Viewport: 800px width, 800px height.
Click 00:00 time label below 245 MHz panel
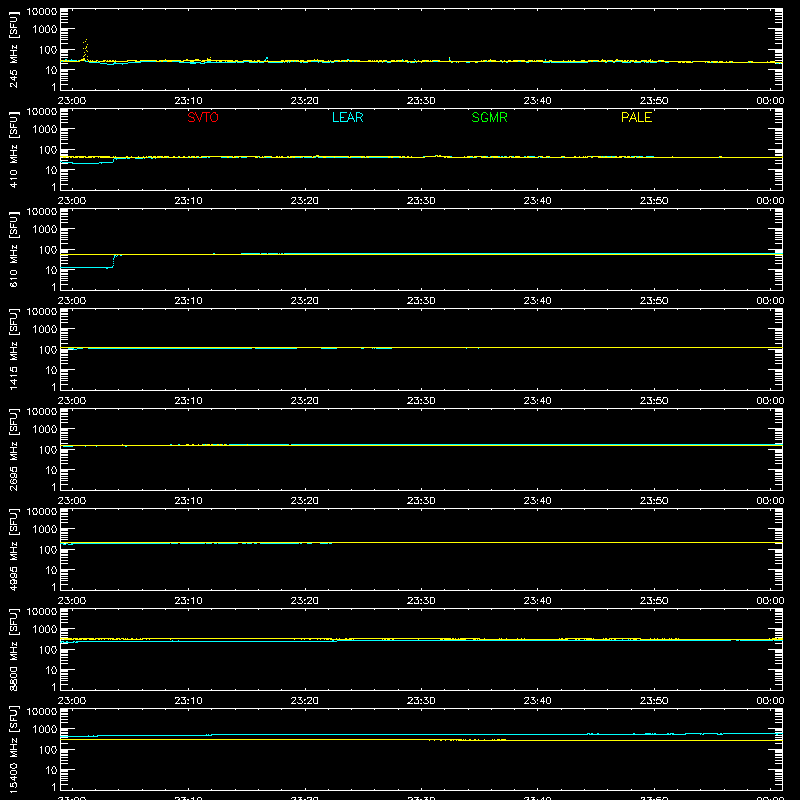(770, 101)
